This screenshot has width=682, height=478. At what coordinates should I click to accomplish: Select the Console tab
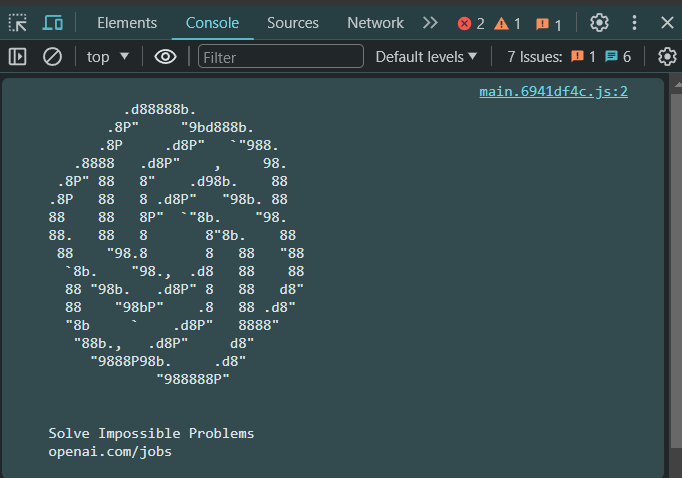pyautogui.click(x=212, y=23)
